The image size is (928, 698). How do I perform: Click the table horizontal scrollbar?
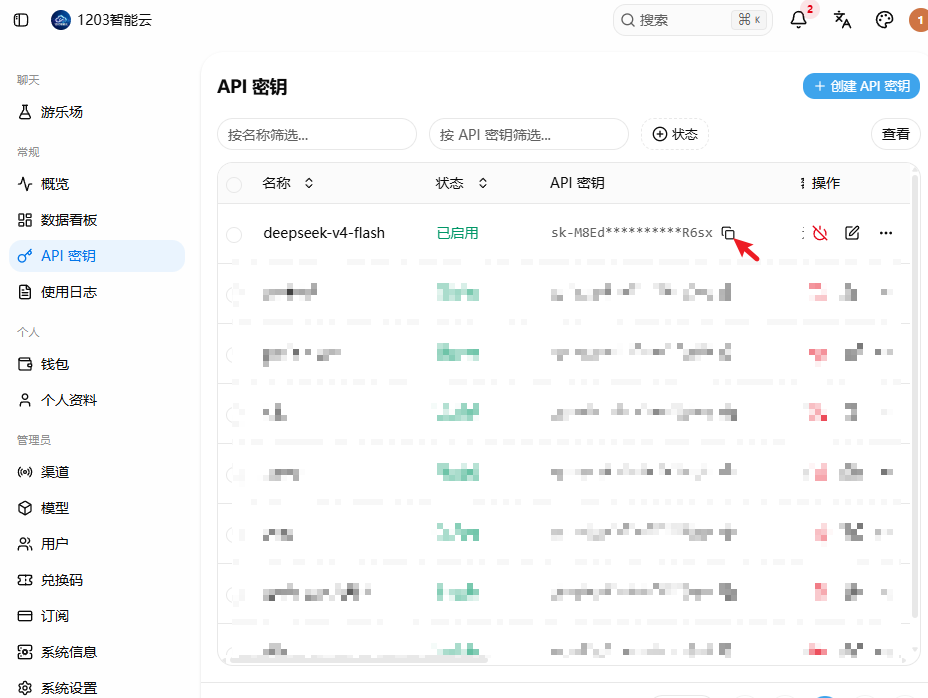(x=359, y=658)
